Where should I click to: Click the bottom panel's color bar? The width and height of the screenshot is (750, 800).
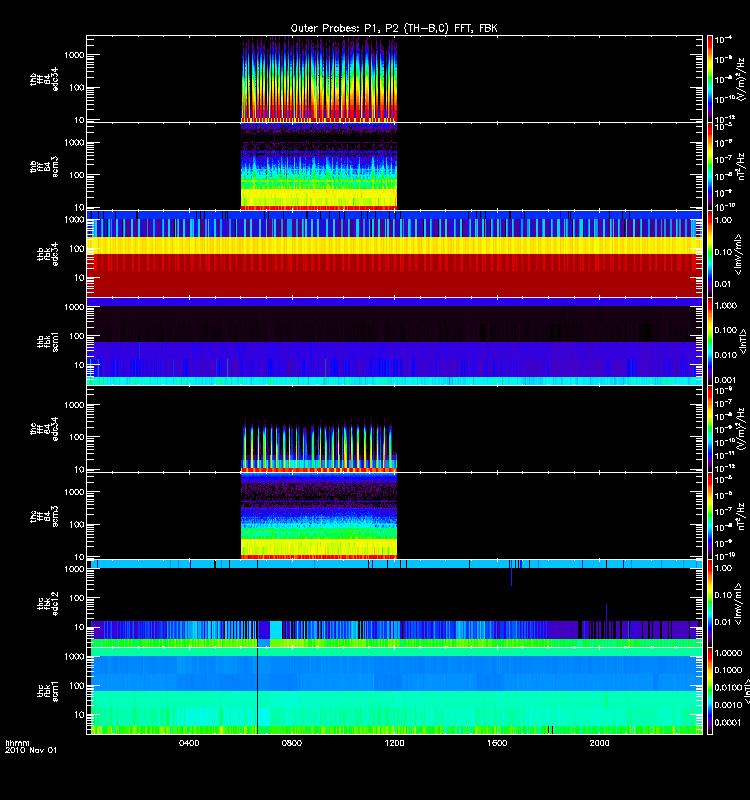pos(710,691)
